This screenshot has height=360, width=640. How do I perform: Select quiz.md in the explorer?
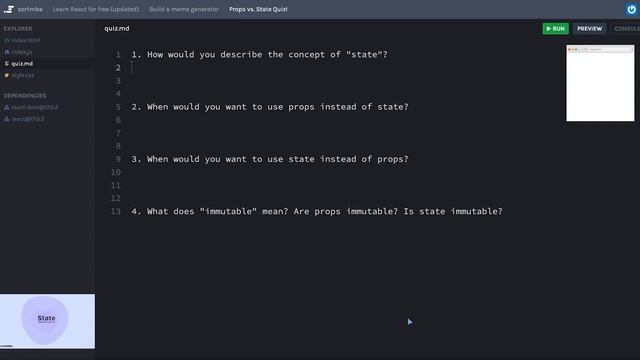pyautogui.click(x=22, y=64)
